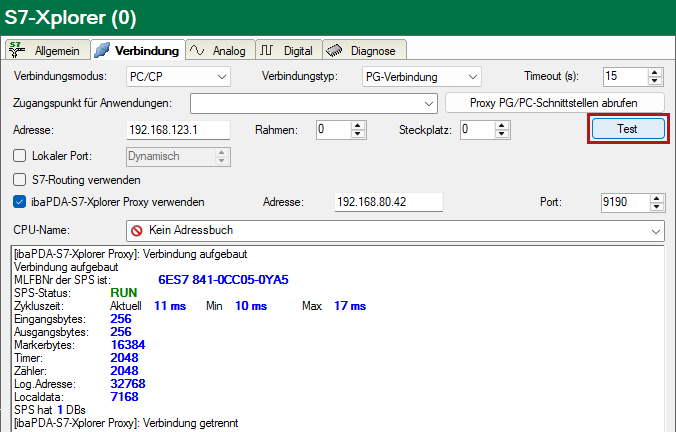Screen dimensions: 676x432
Task: Click MLFBNr value 6ES7 841-0CC05-0YA5
Action: pos(223,280)
